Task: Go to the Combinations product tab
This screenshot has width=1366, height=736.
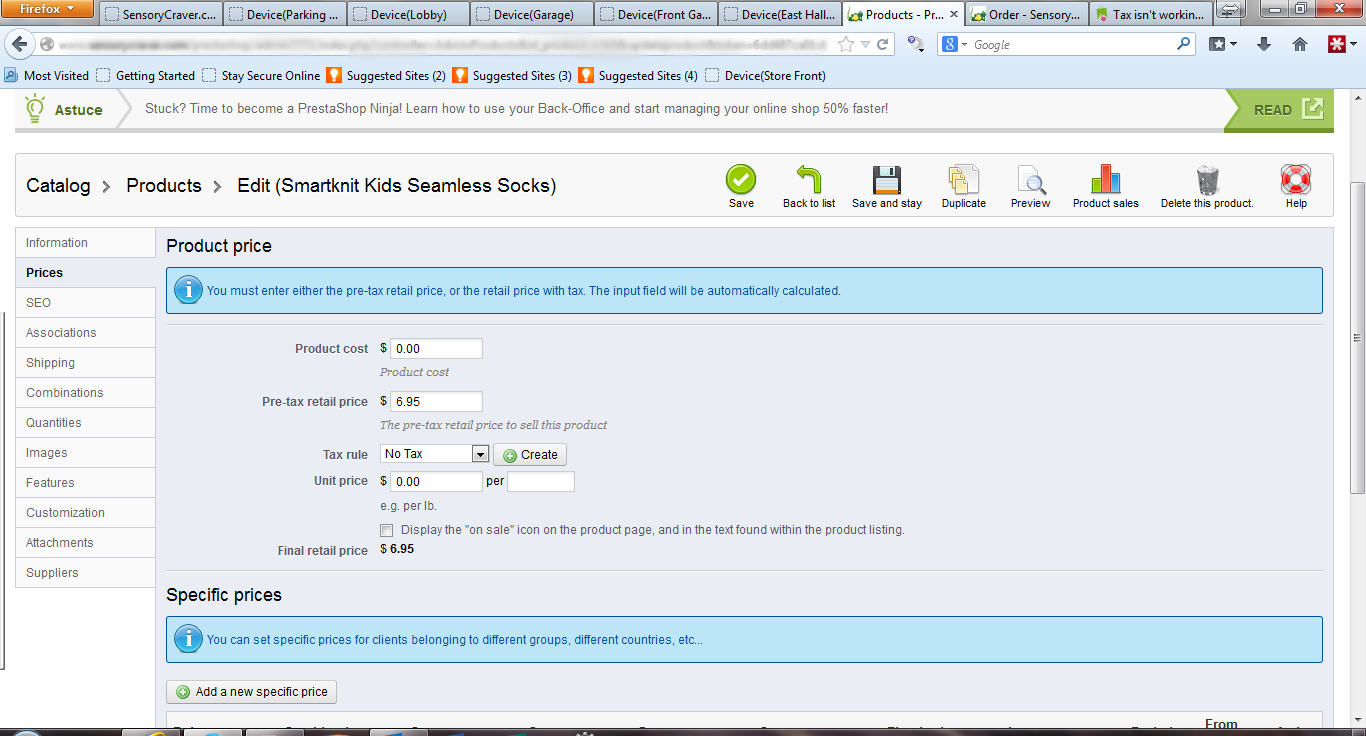Action: click(85, 393)
